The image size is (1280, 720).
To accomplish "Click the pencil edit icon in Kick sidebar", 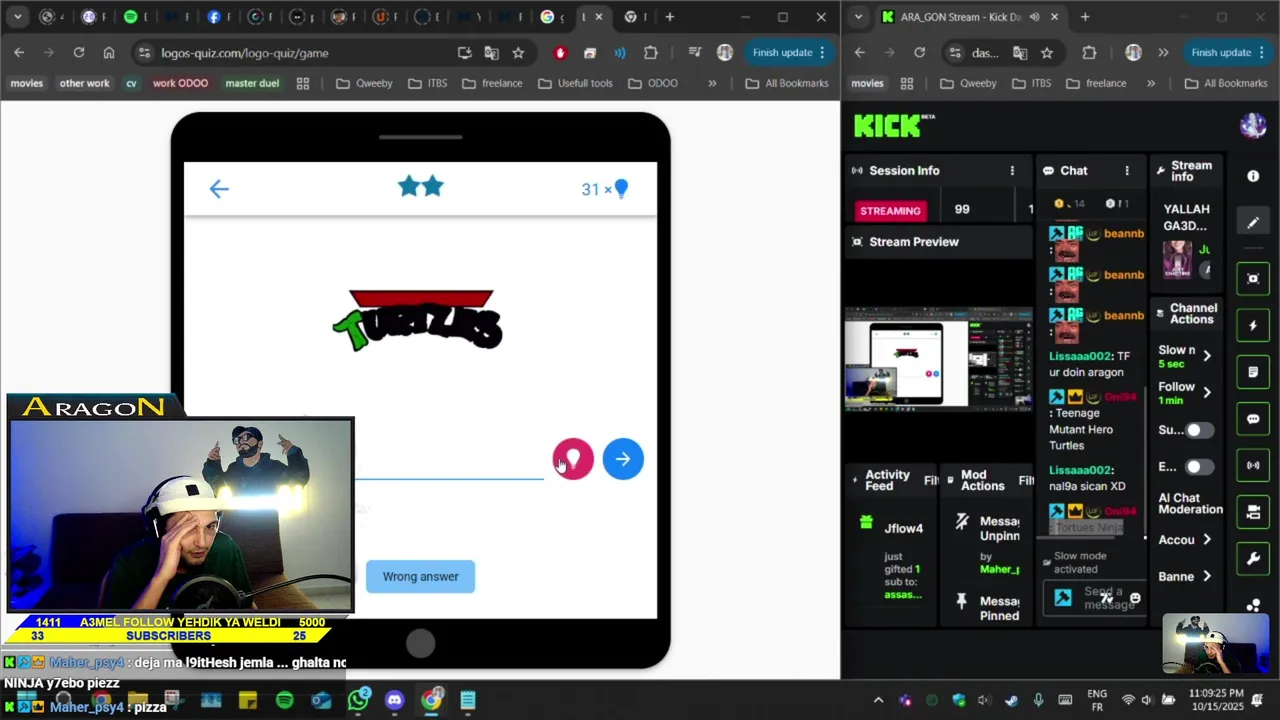I will (1253, 222).
